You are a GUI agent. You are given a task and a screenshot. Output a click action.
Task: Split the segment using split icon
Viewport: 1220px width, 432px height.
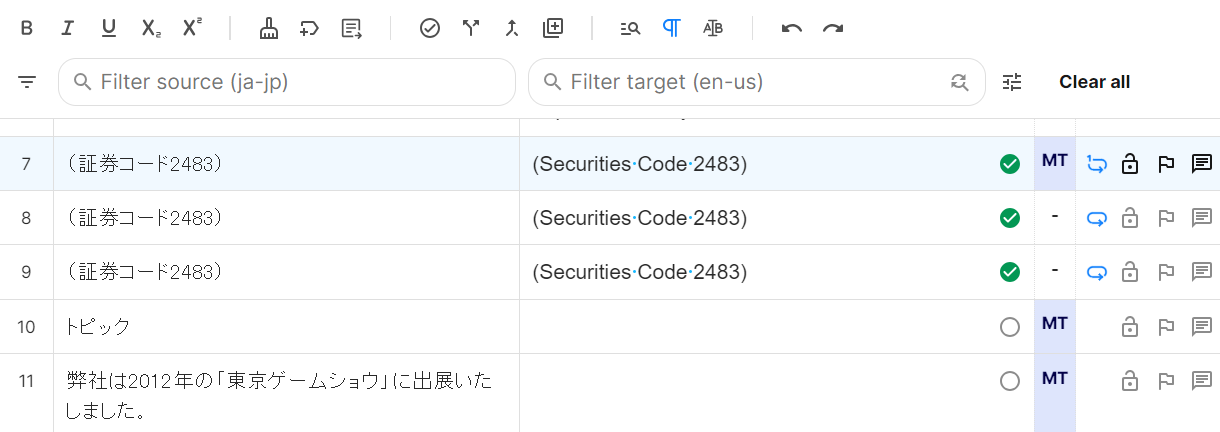[x=471, y=28]
